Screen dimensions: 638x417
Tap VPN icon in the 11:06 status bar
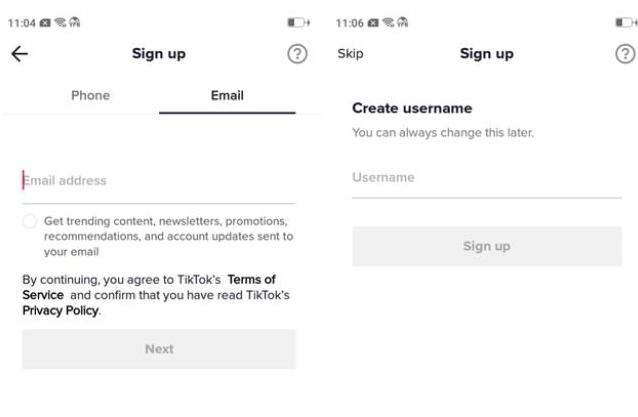pos(404,24)
